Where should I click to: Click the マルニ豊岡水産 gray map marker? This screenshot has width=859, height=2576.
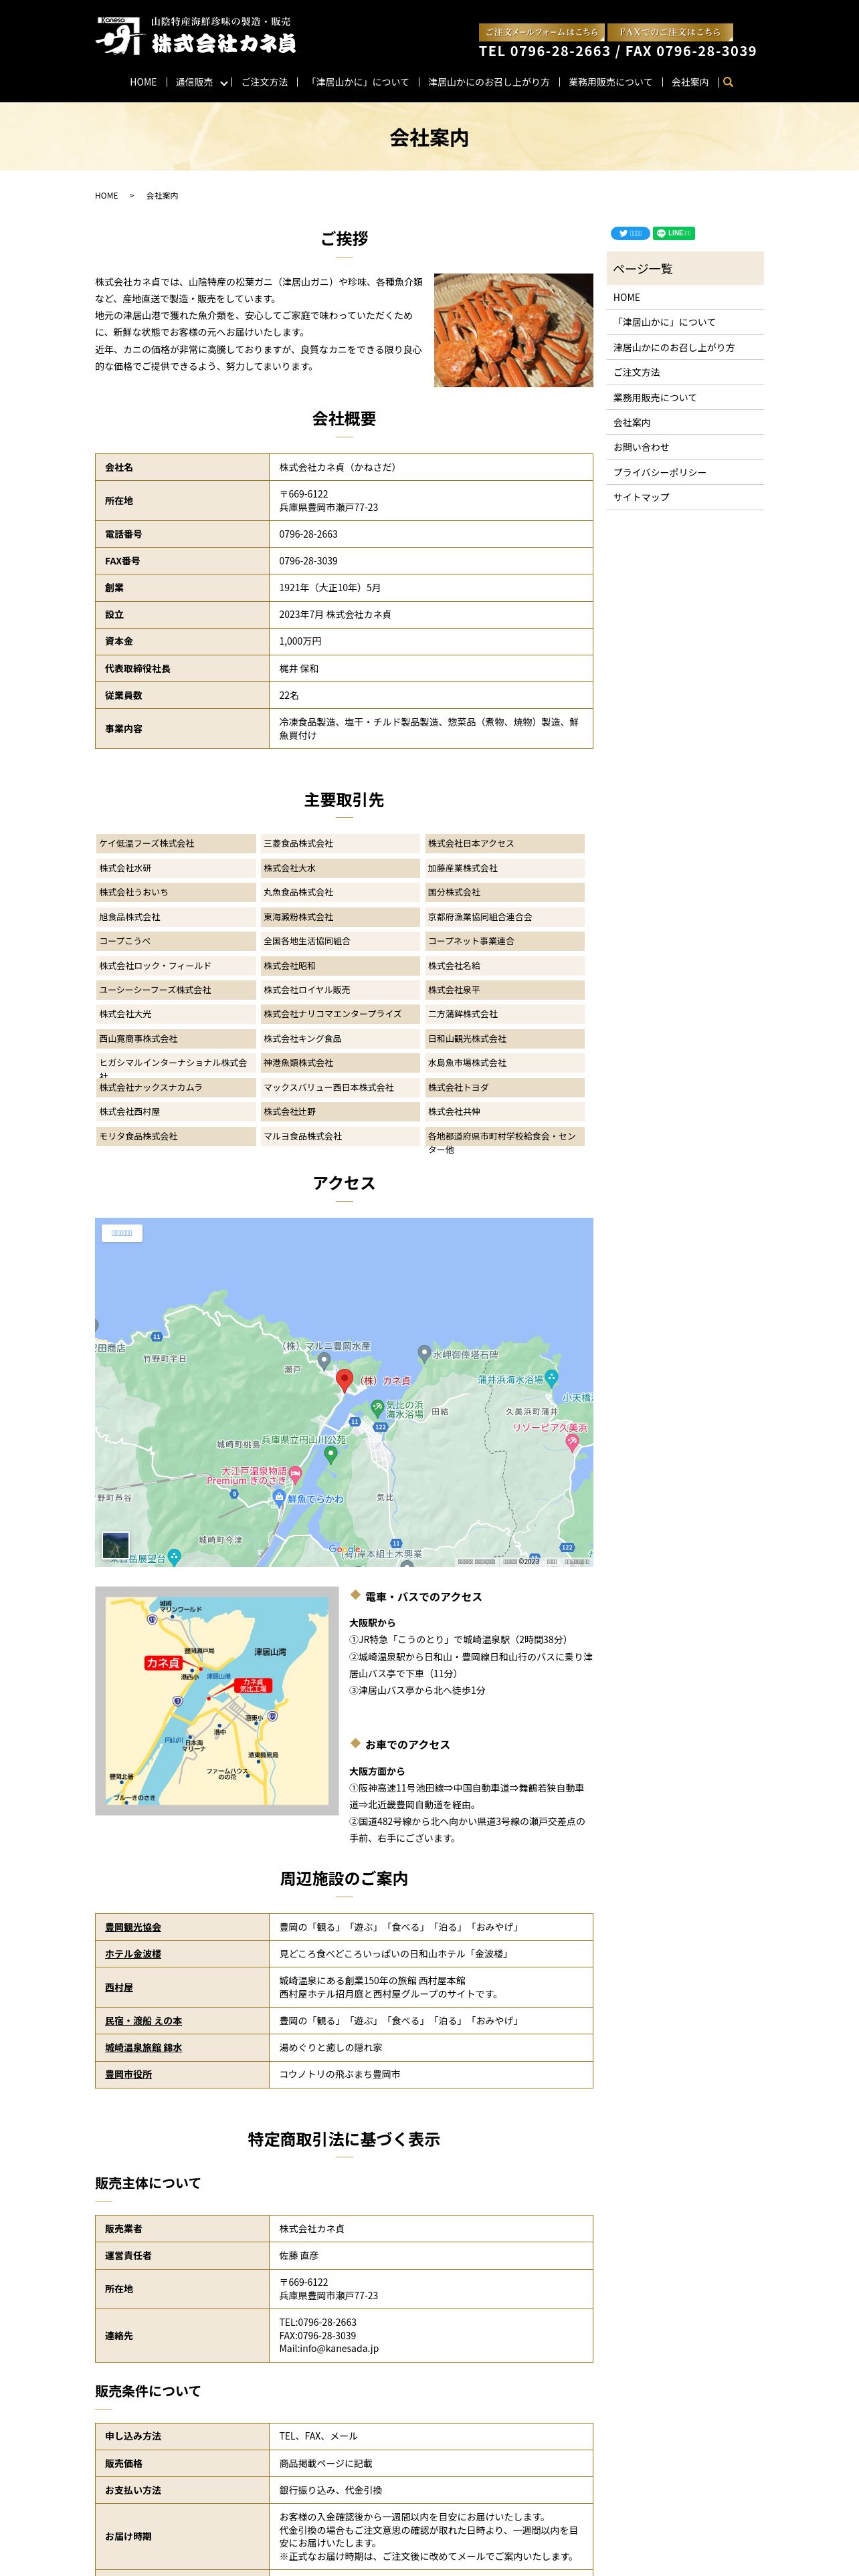tap(324, 1361)
